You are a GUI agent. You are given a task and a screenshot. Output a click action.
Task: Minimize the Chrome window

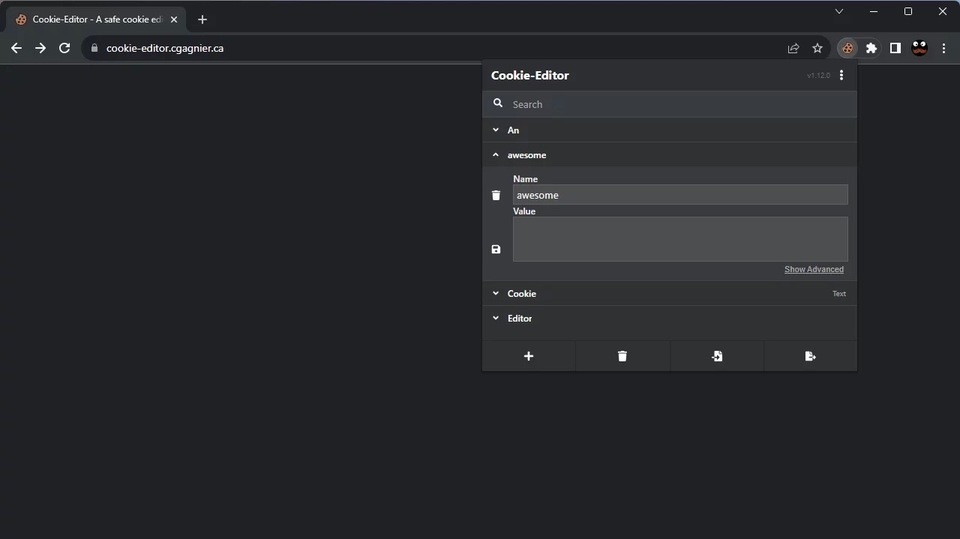[x=874, y=11]
